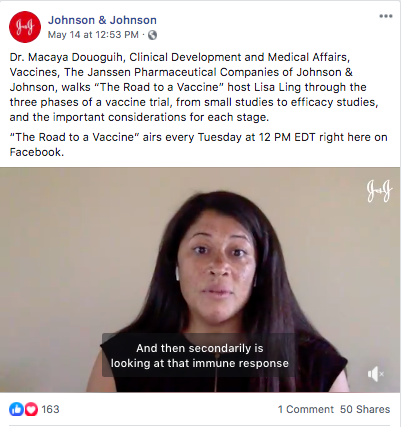
Task: Click the Lisa Ling name in description
Action: pos(277,87)
